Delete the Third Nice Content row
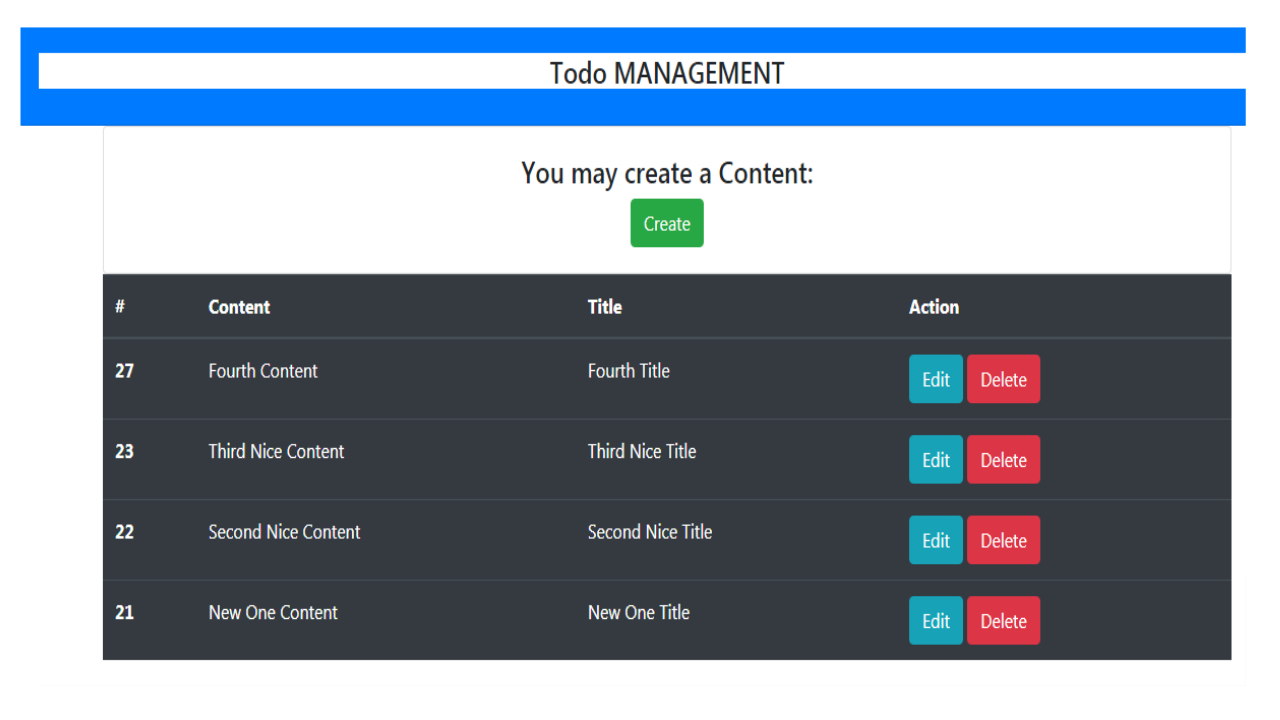The width and height of the screenshot is (1280, 720). [1003, 459]
